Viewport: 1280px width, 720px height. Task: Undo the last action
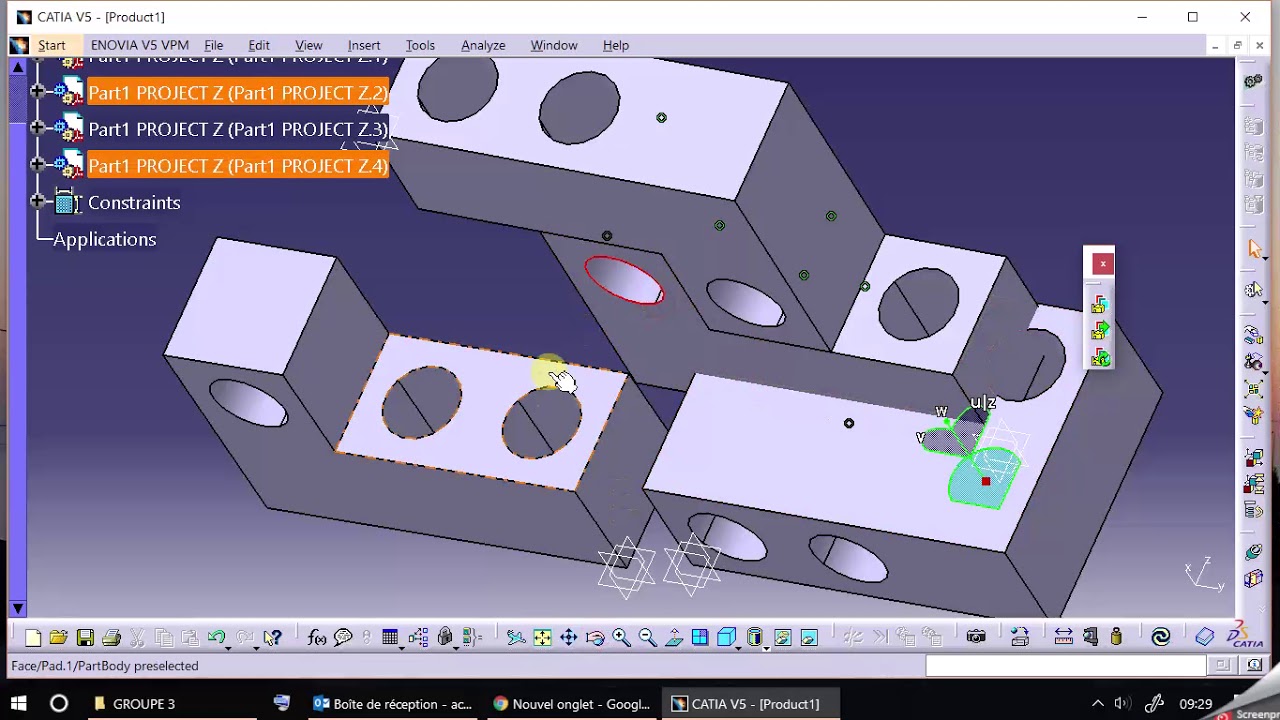pyautogui.click(x=215, y=637)
